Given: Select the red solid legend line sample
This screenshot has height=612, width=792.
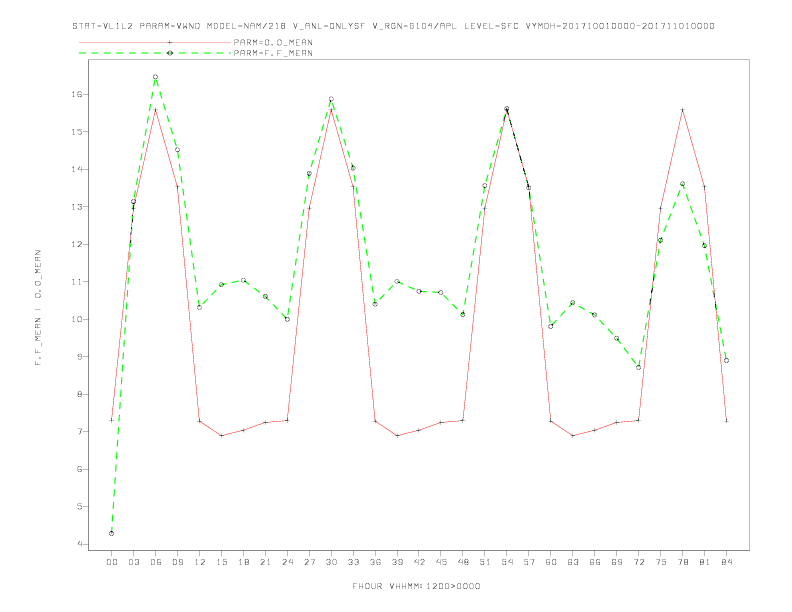Looking at the screenshot, I should tap(155, 42).
